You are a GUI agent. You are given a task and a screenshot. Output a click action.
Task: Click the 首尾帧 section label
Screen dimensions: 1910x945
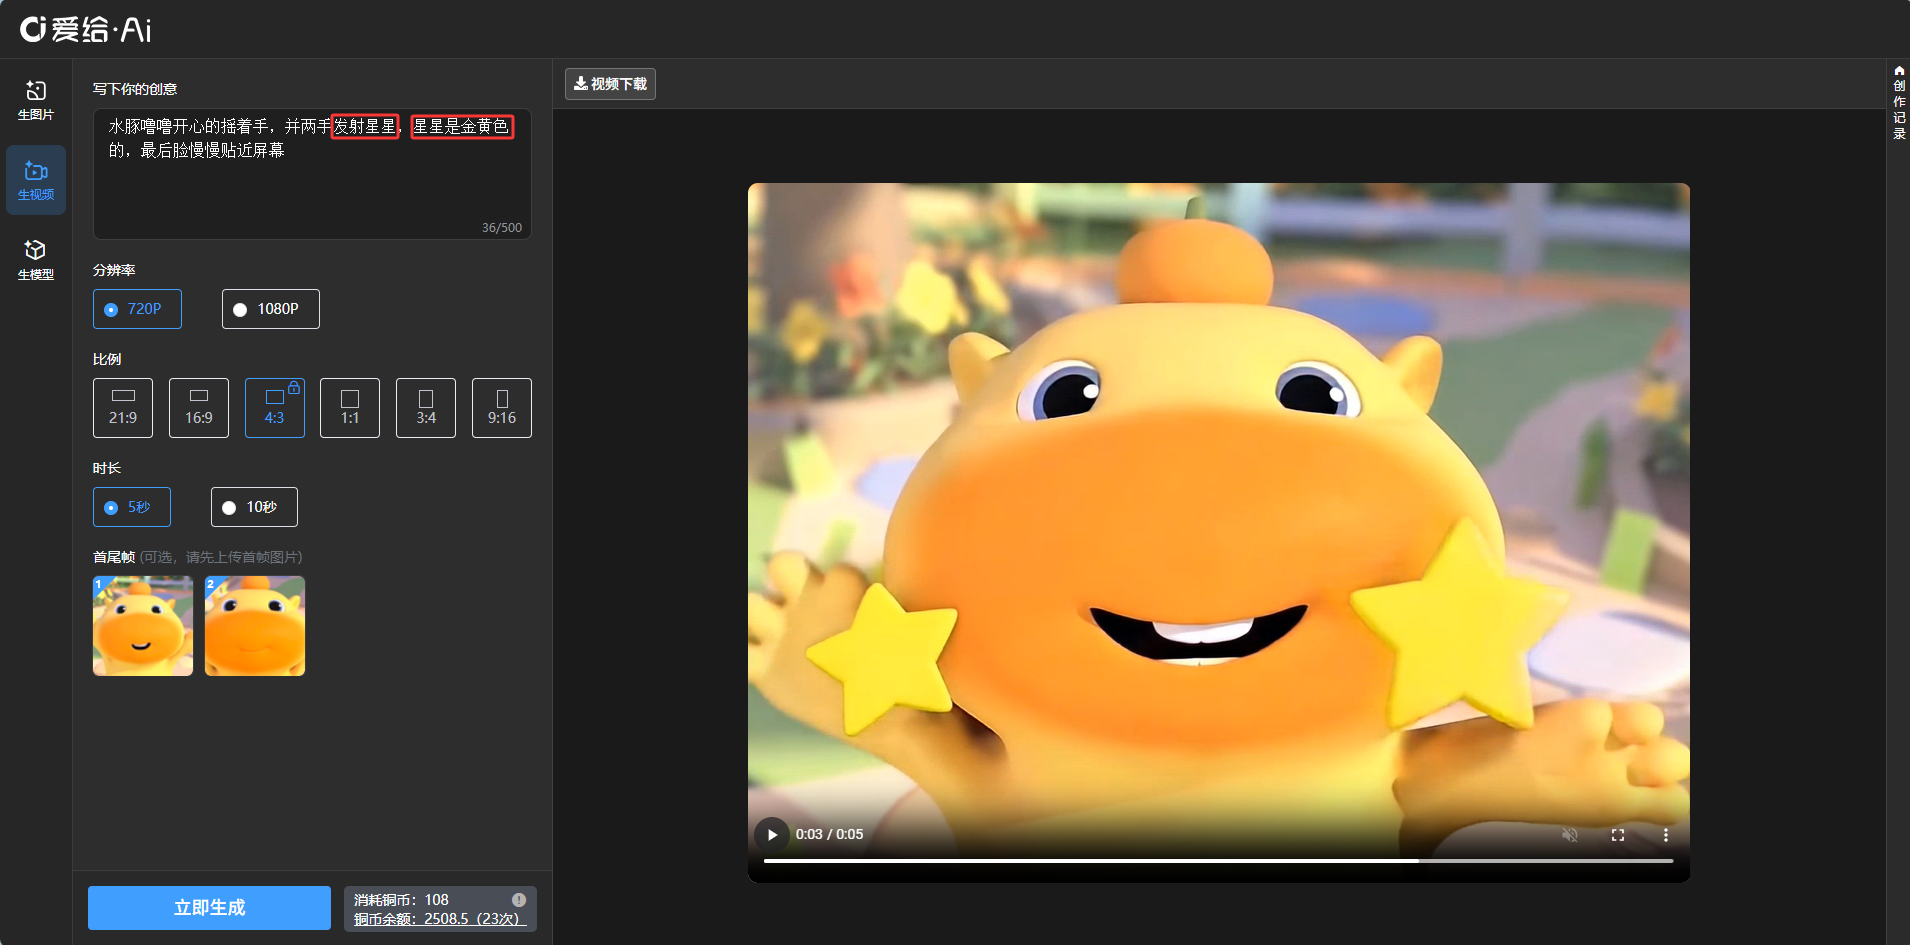pos(114,557)
